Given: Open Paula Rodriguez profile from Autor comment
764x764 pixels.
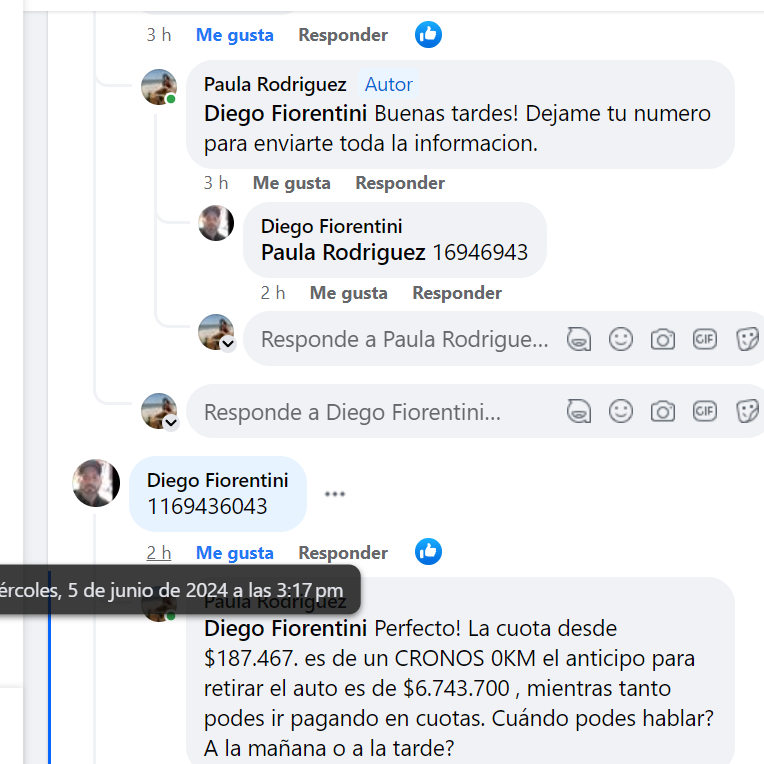Looking at the screenshot, I should (275, 84).
